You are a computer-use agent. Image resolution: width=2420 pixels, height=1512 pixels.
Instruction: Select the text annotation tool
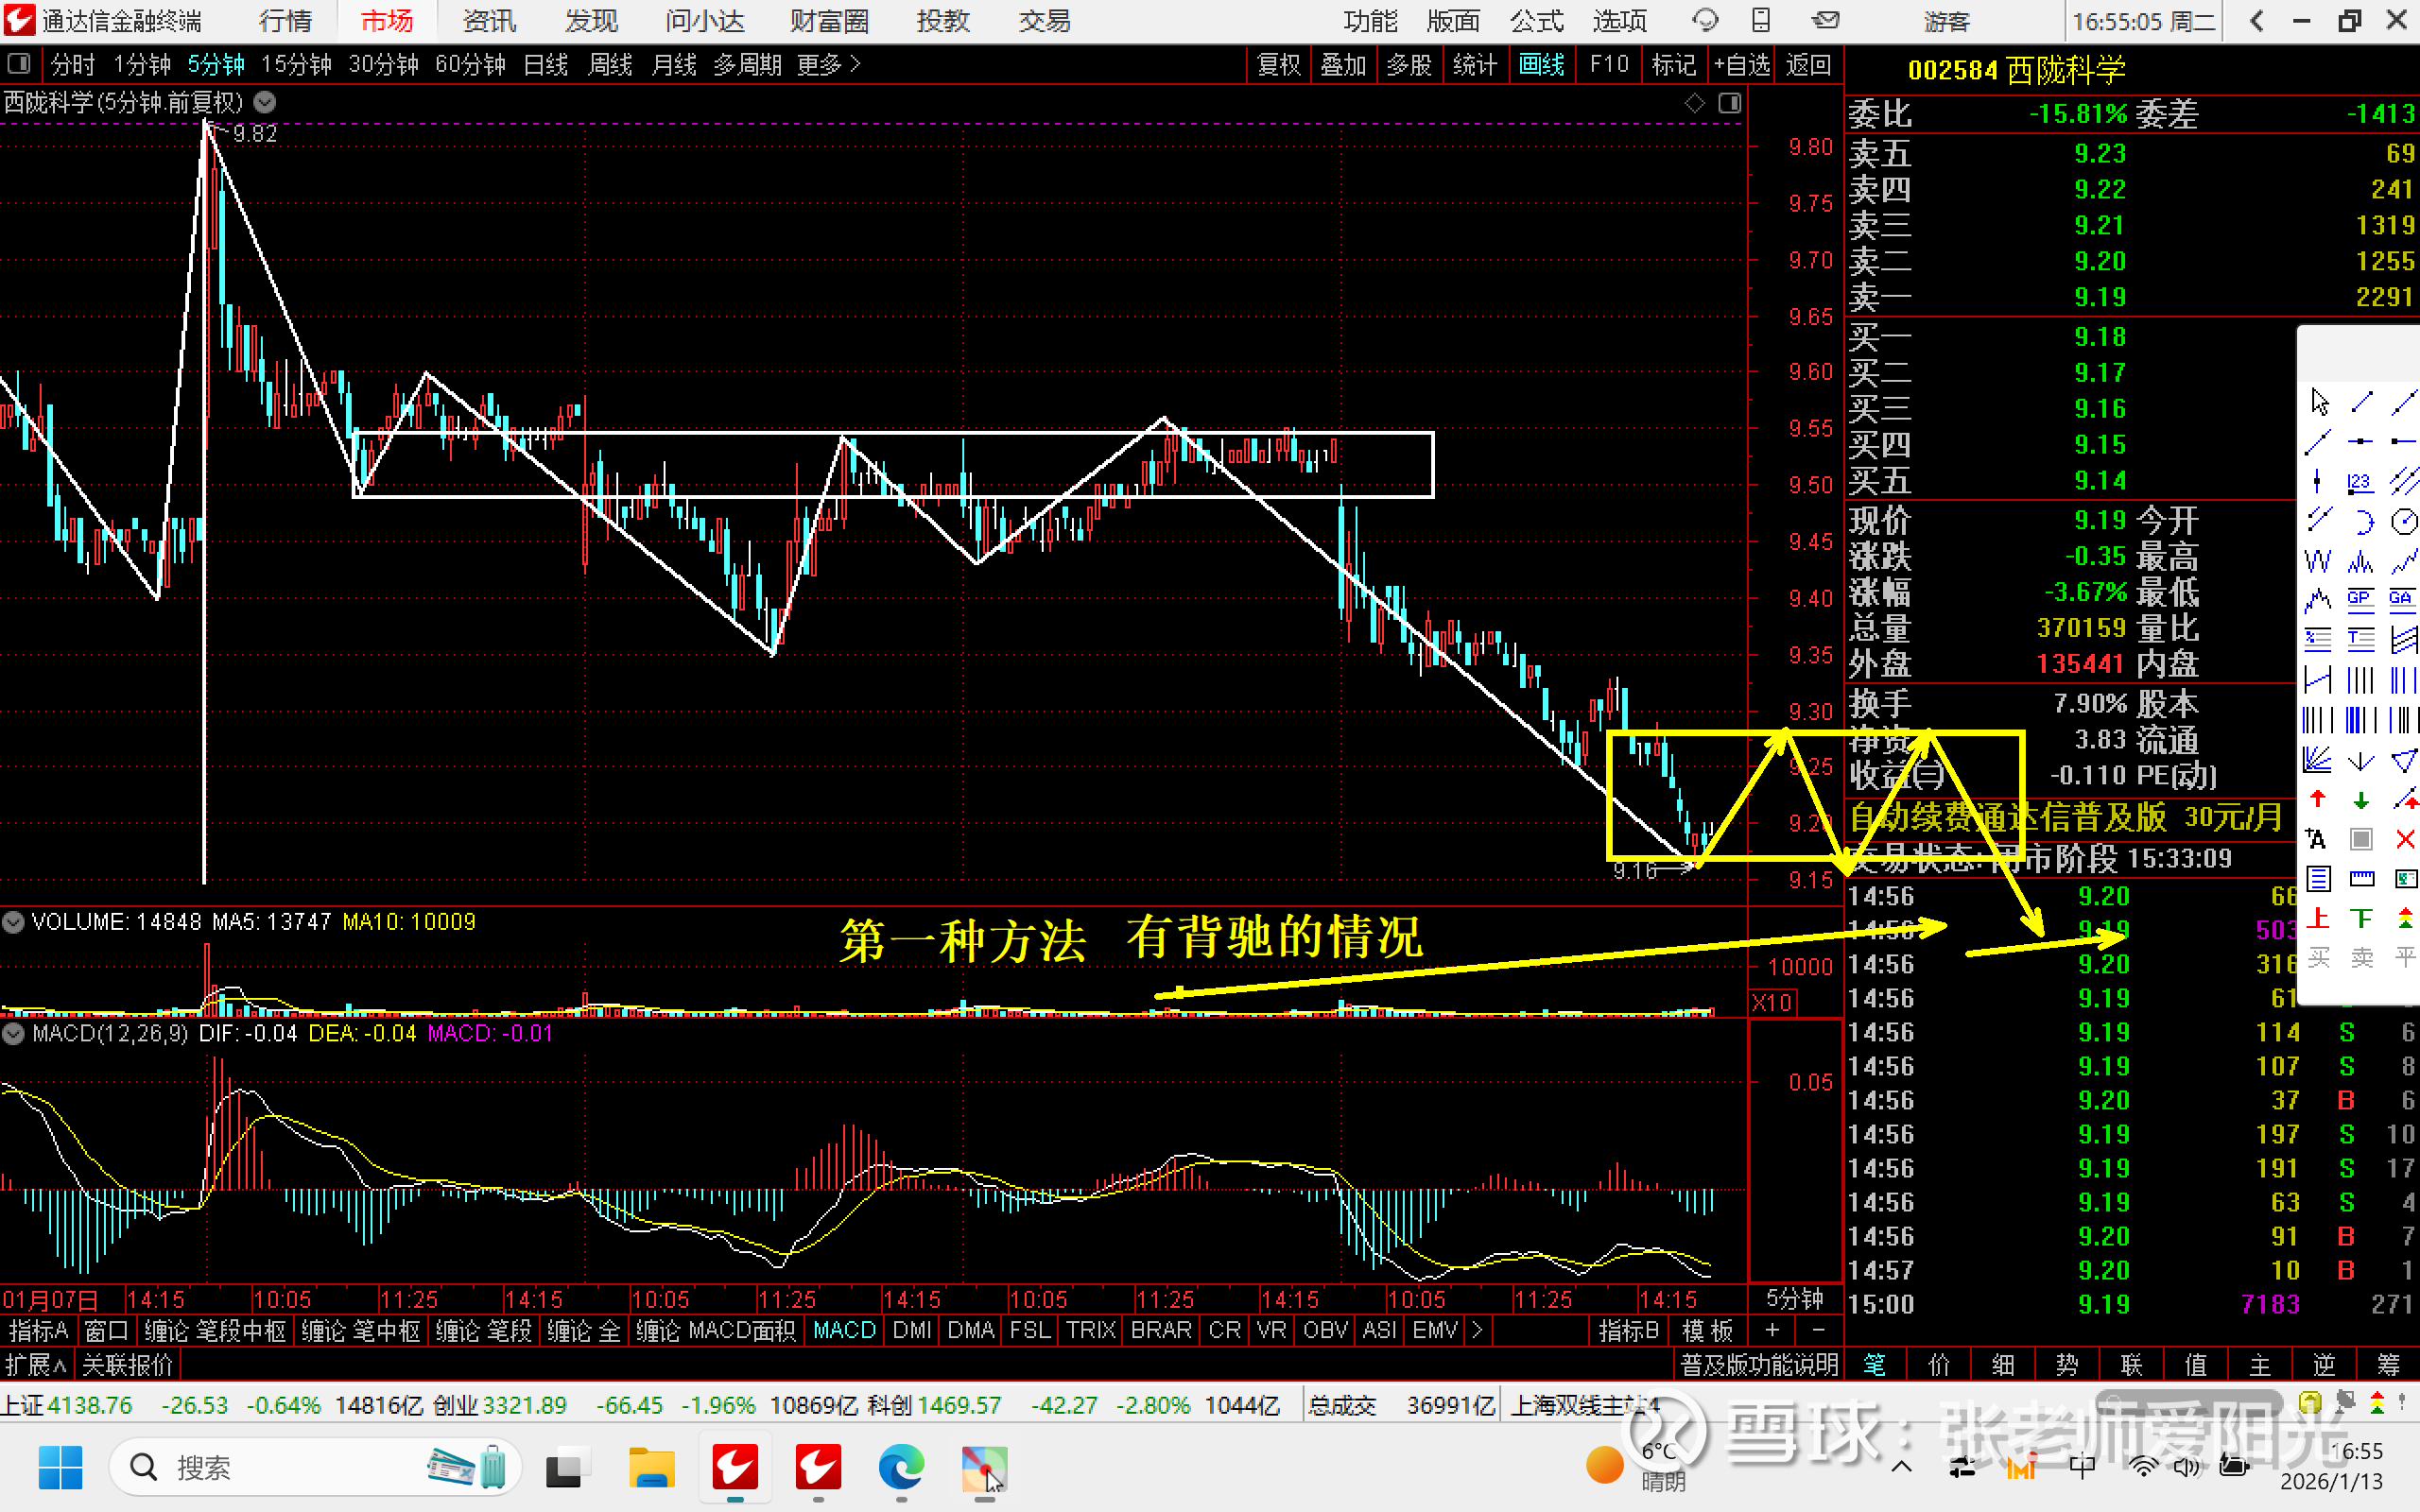coord(2316,839)
